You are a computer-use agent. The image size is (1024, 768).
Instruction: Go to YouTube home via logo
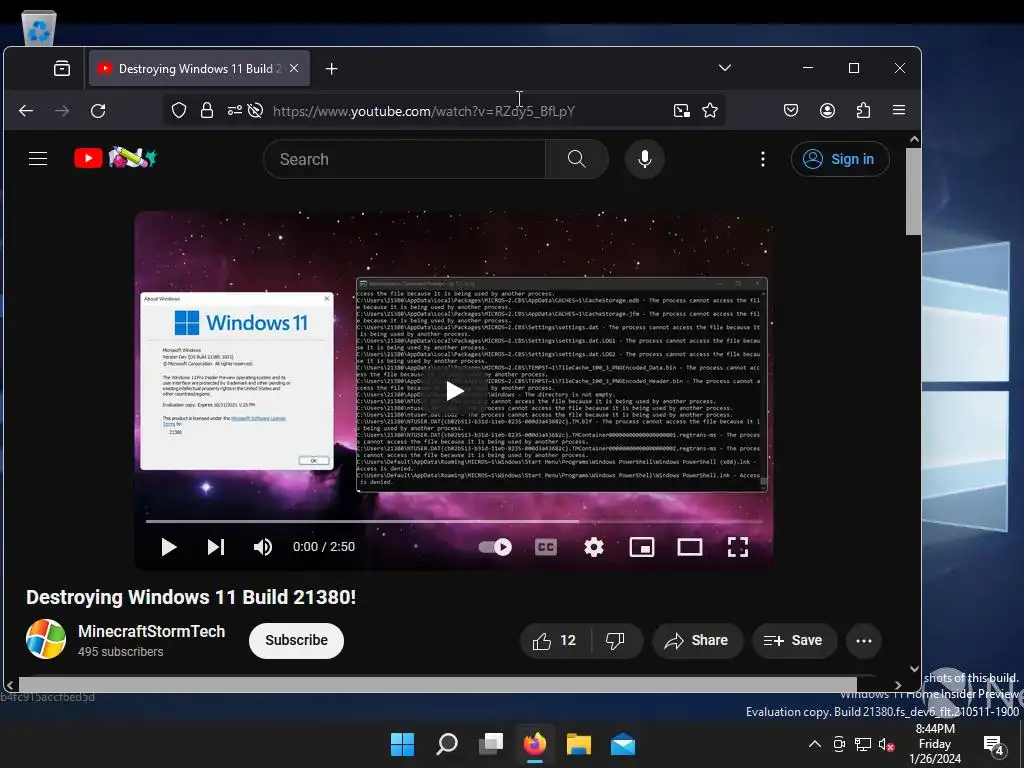(115, 157)
